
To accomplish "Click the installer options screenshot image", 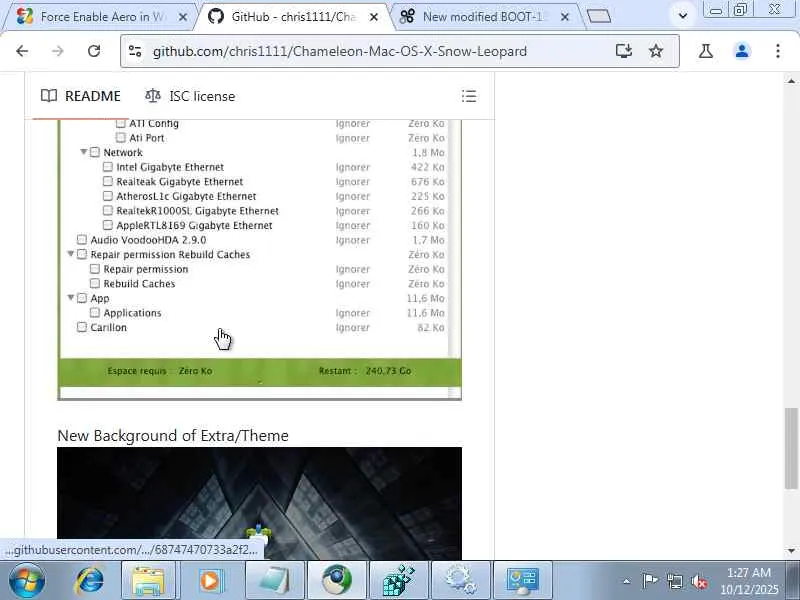I will (x=260, y=260).
